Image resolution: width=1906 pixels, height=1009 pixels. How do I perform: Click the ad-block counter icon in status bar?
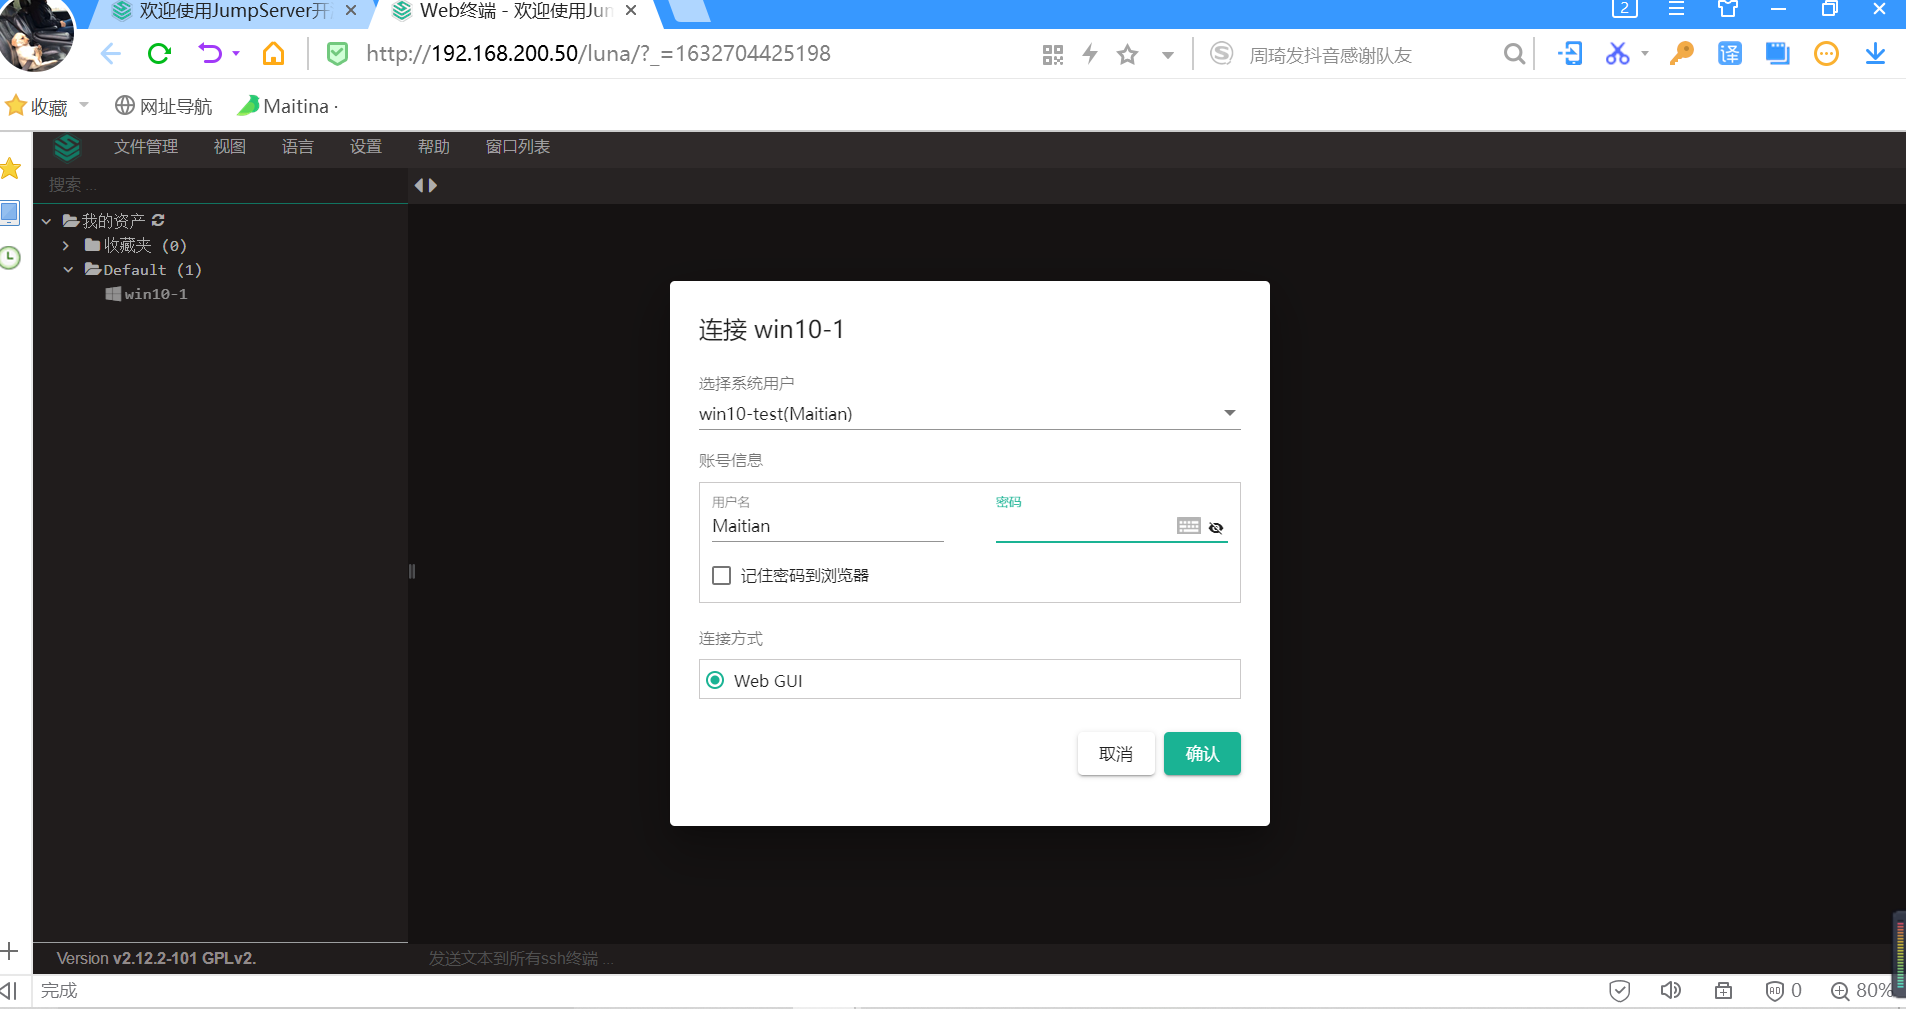point(1783,990)
